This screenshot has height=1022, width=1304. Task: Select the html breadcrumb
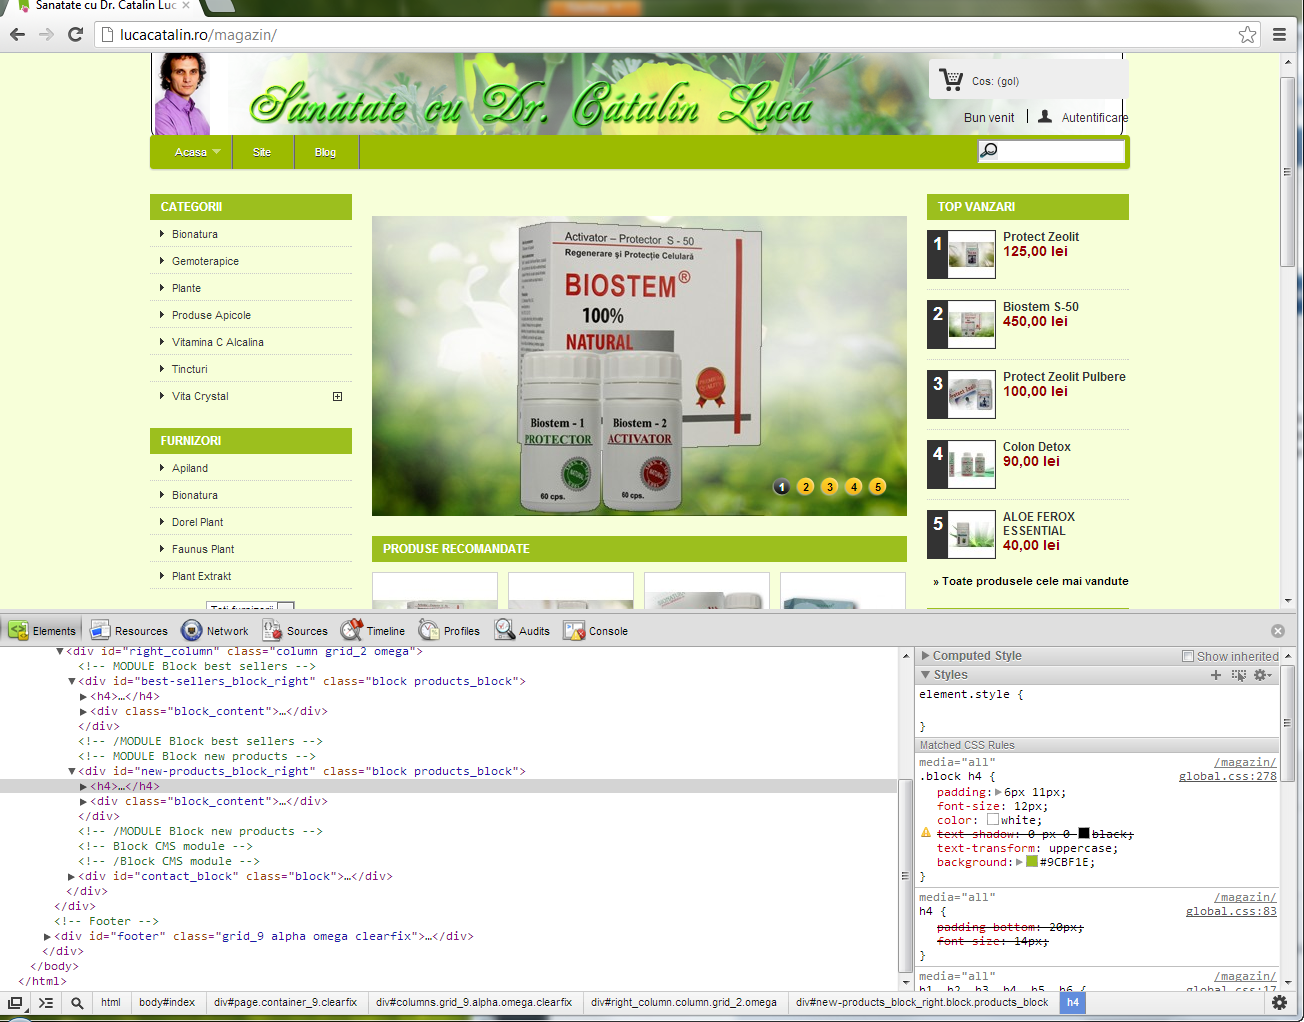110,1002
